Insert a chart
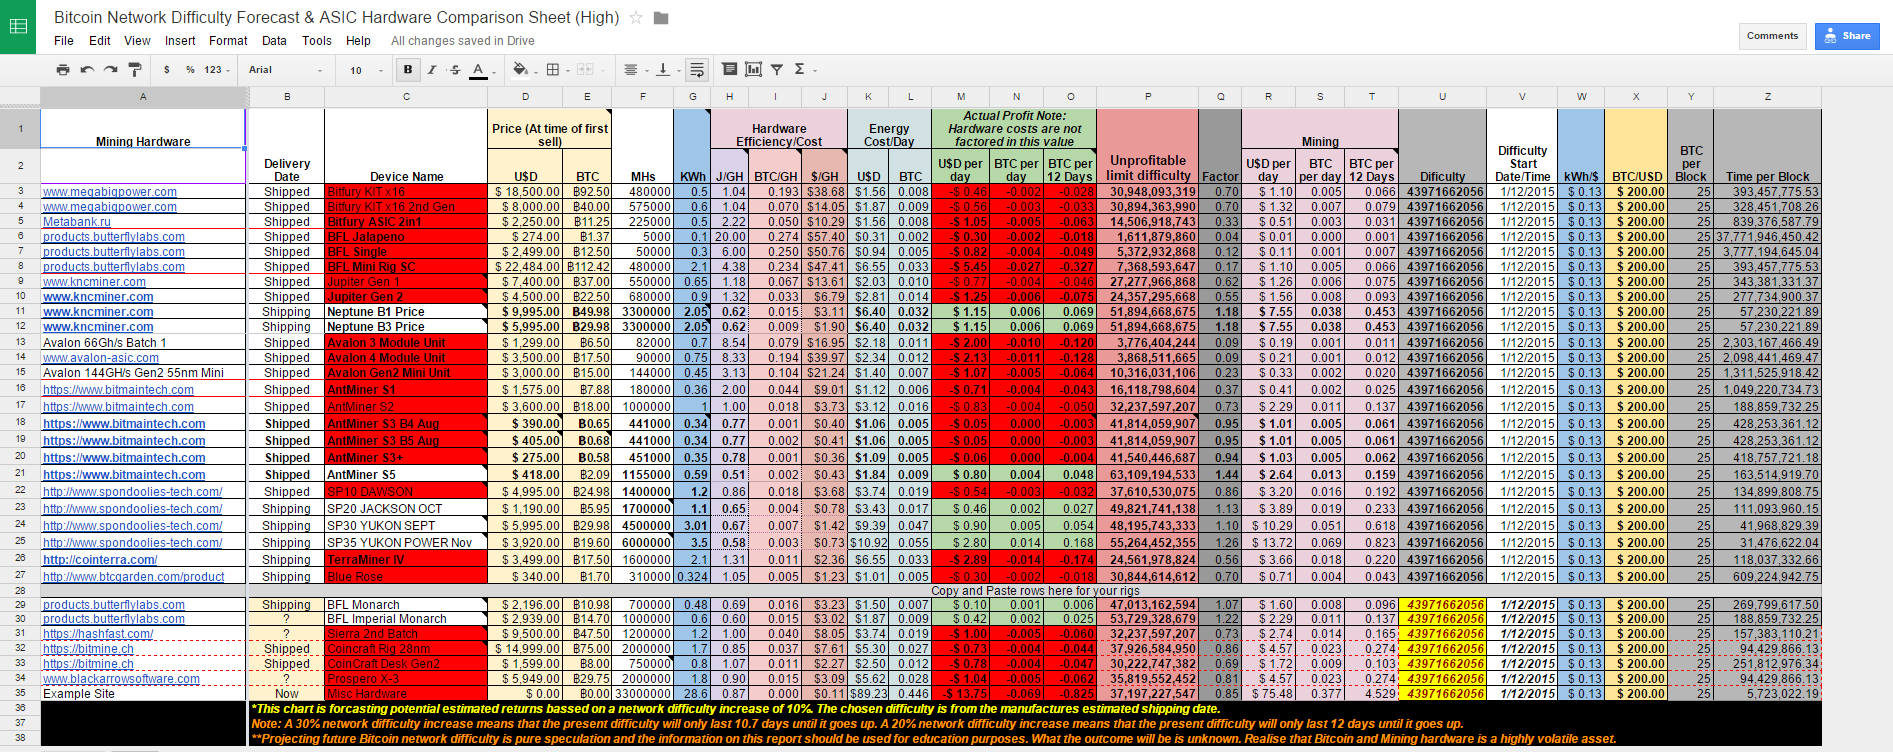Viewport: 1893px width, 752px height. pos(753,70)
